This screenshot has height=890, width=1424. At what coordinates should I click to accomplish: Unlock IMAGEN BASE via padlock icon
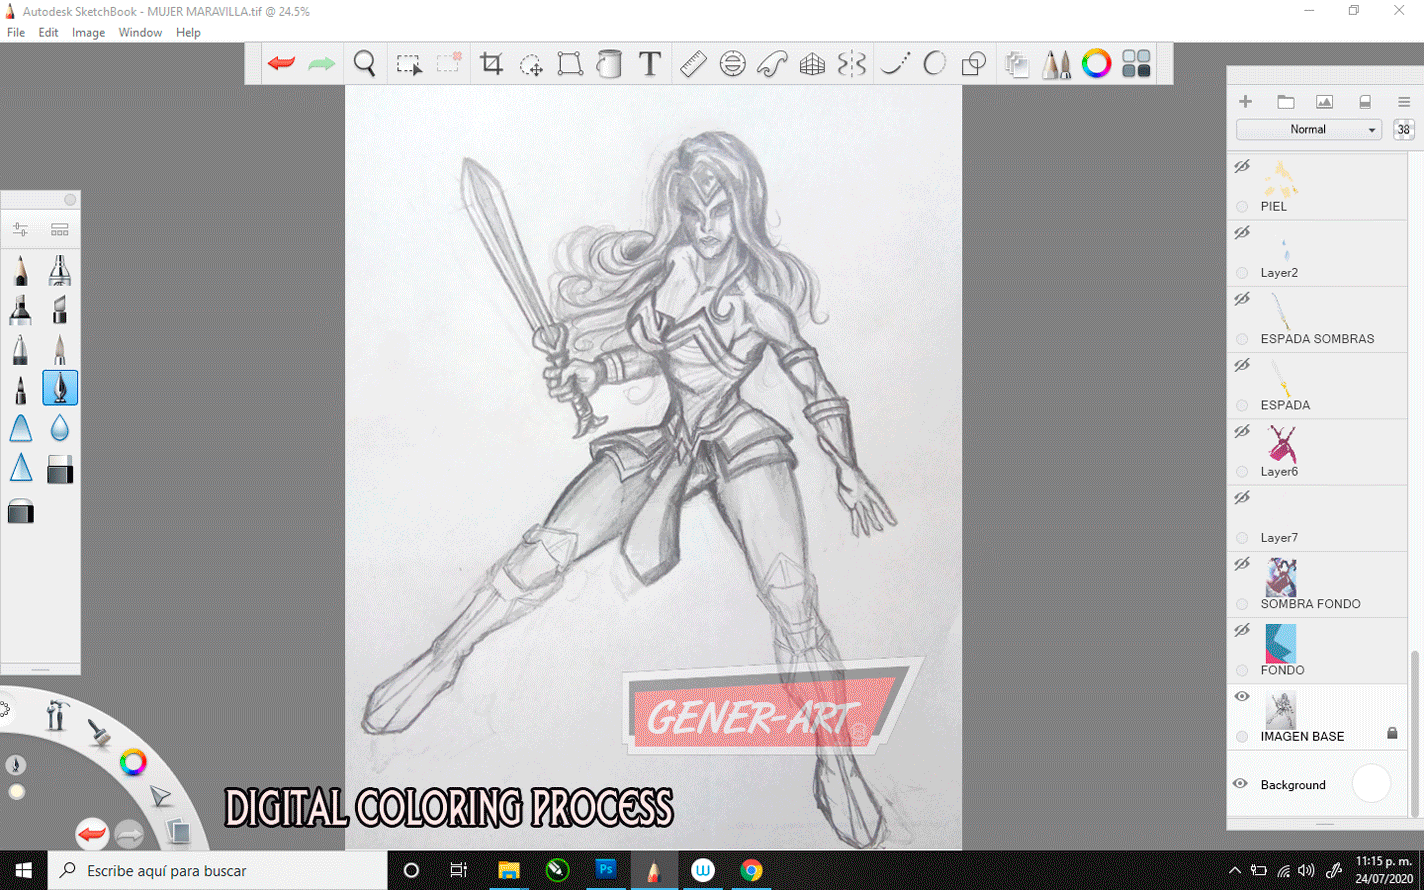point(1392,733)
